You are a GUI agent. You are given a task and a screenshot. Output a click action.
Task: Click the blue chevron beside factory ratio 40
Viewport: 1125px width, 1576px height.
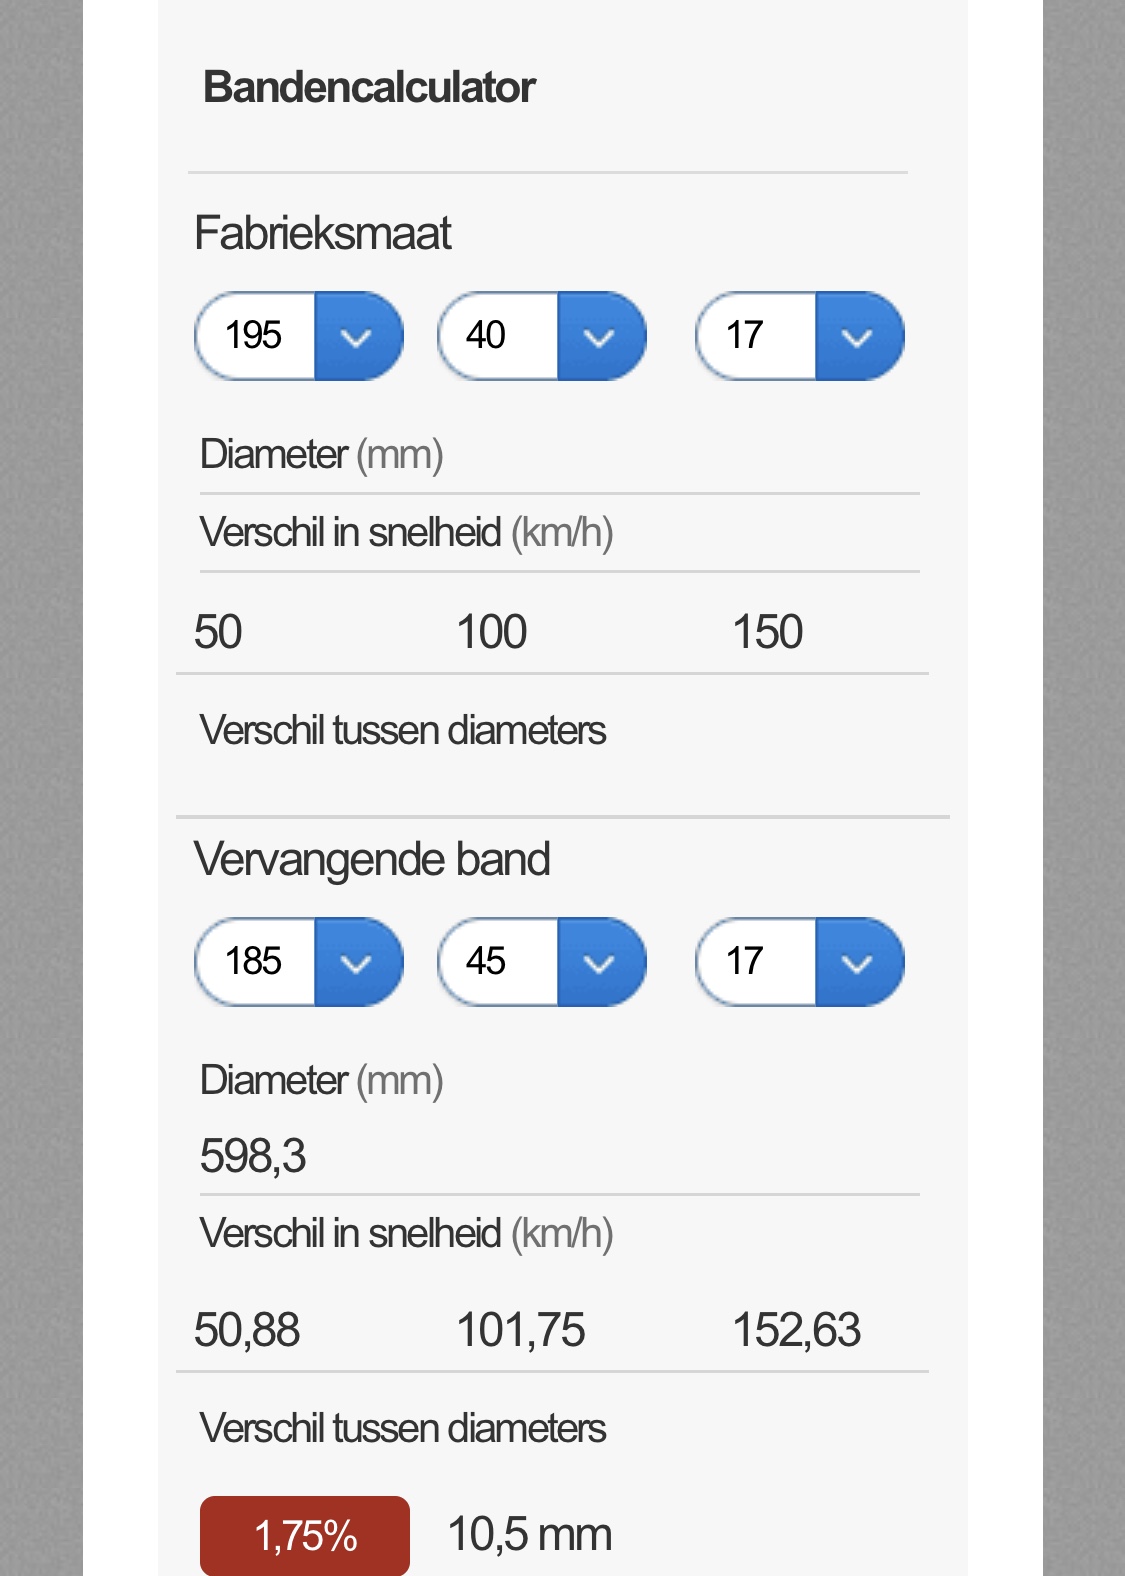coord(599,337)
